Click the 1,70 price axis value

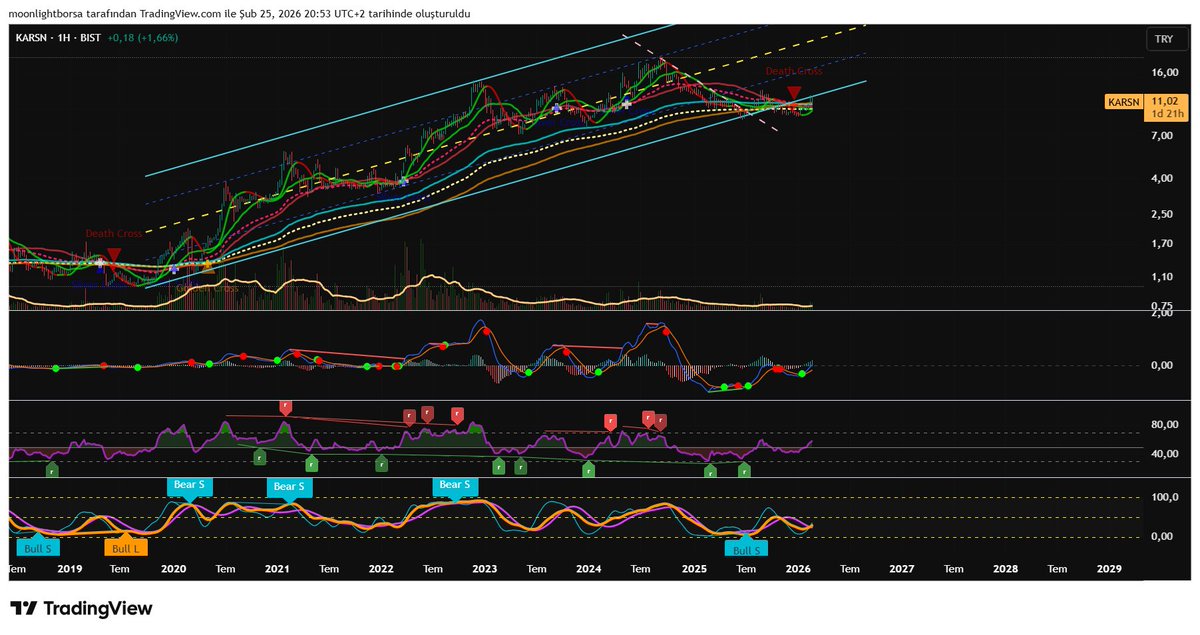[1163, 243]
